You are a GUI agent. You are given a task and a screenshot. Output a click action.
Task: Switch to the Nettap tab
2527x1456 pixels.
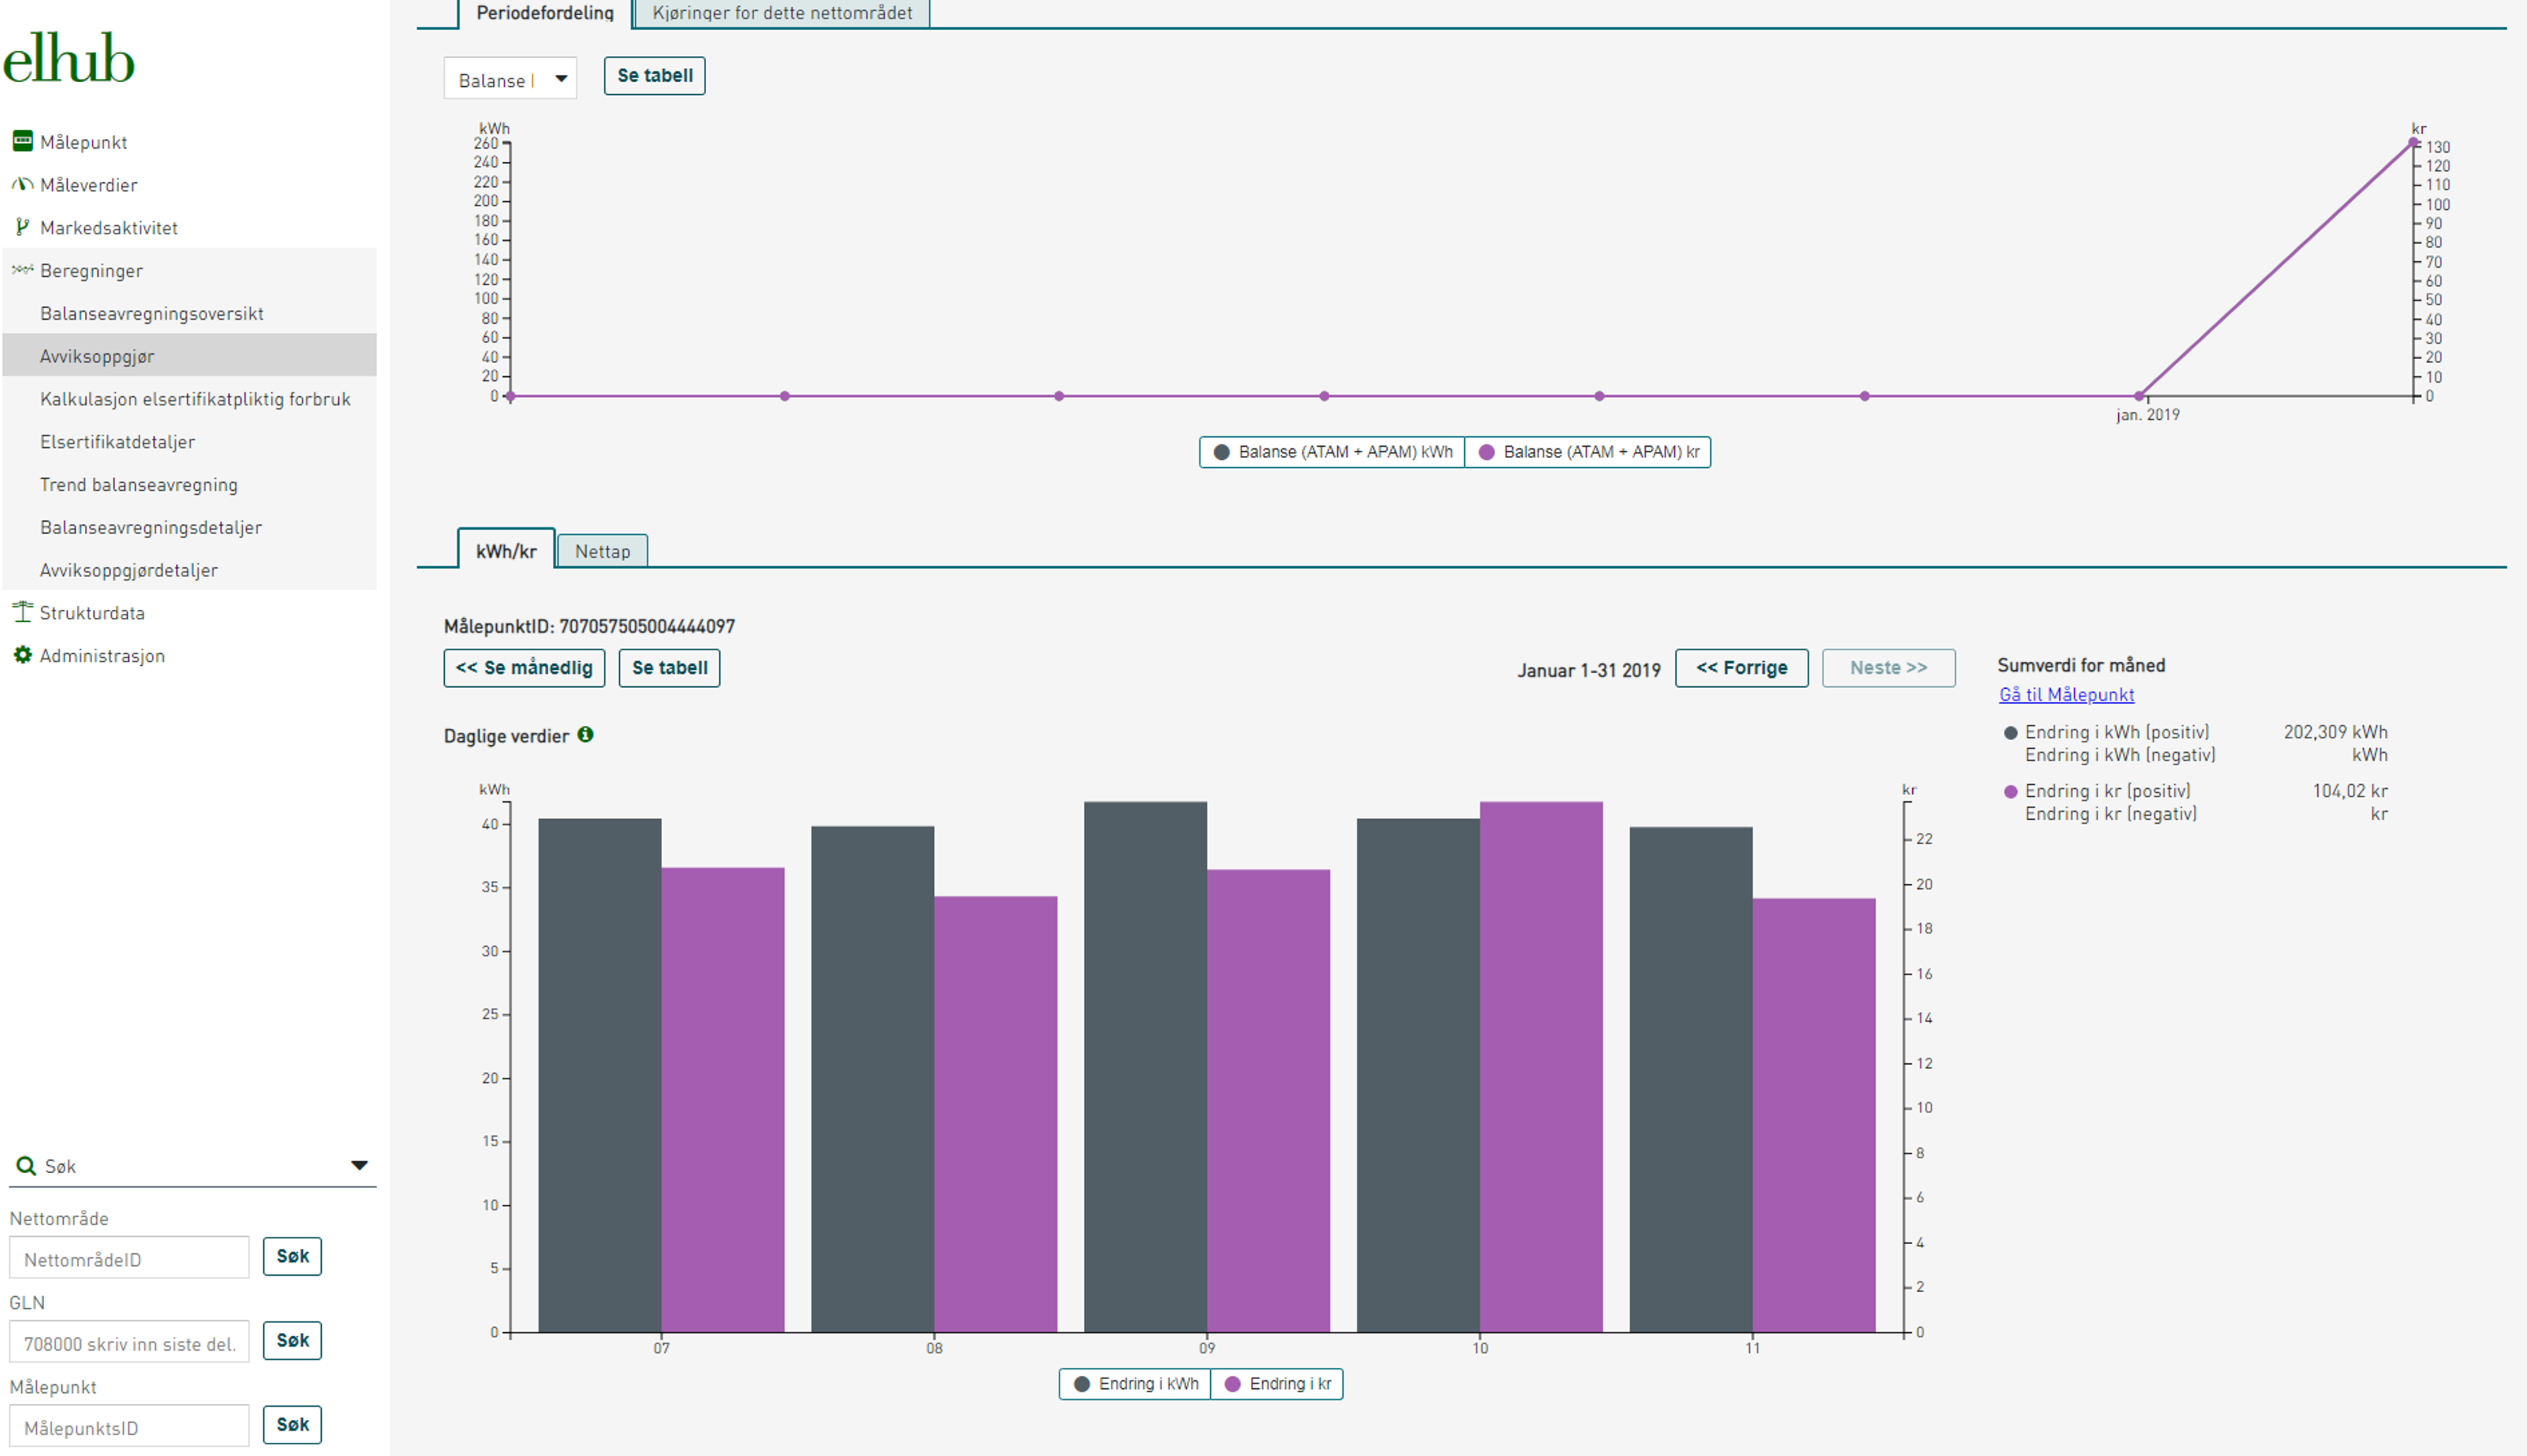[x=602, y=551]
